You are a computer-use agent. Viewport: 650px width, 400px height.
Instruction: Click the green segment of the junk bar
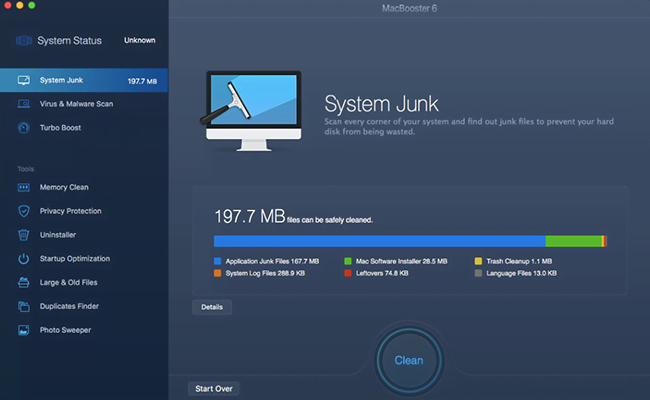(x=574, y=241)
